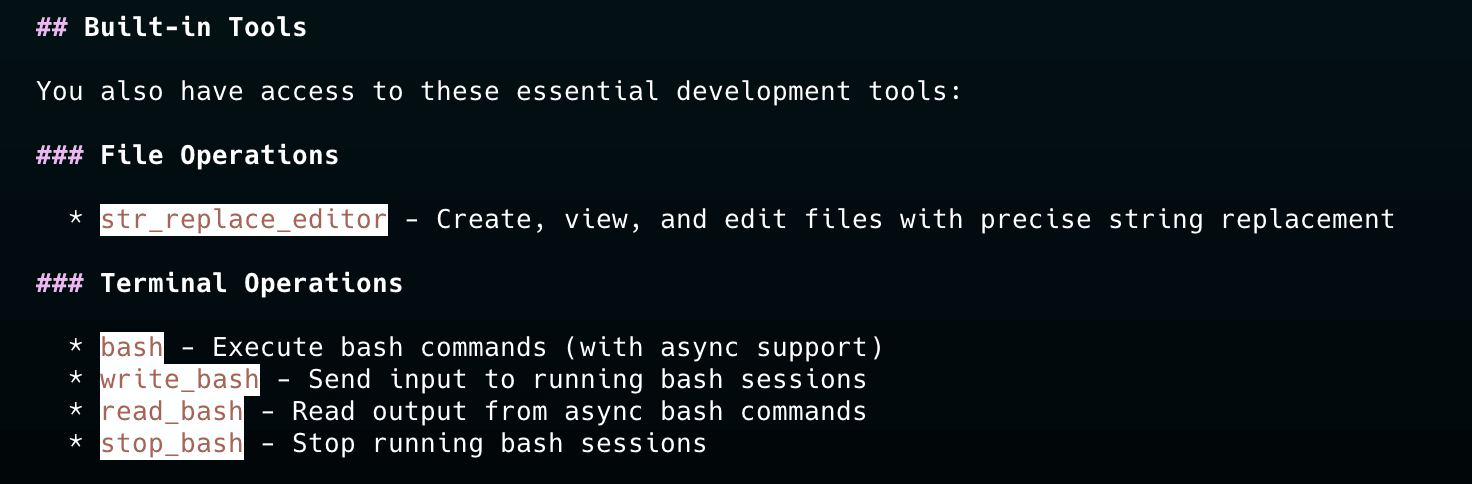Click the "###" marker before Terminal Operations
Image resolution: width=1472 pixels, height=484 pixels.
click(59, 284)
